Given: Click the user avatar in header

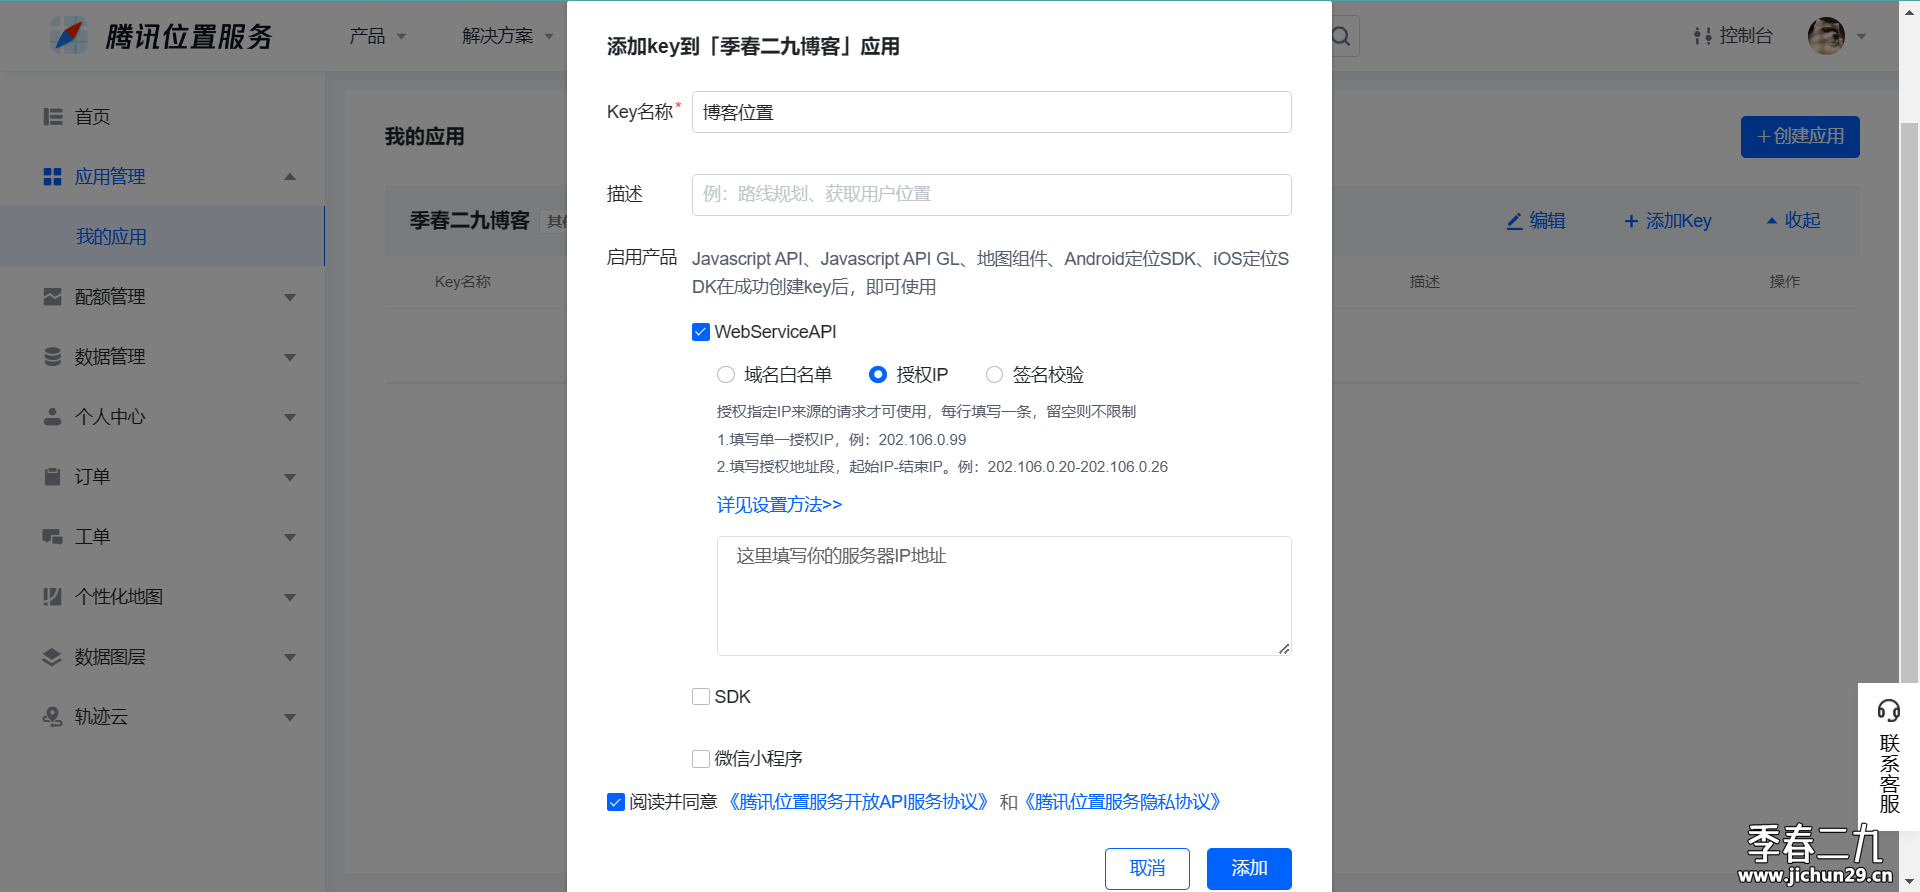Looking at the screenshot, I should click(x=1826, y=36).
